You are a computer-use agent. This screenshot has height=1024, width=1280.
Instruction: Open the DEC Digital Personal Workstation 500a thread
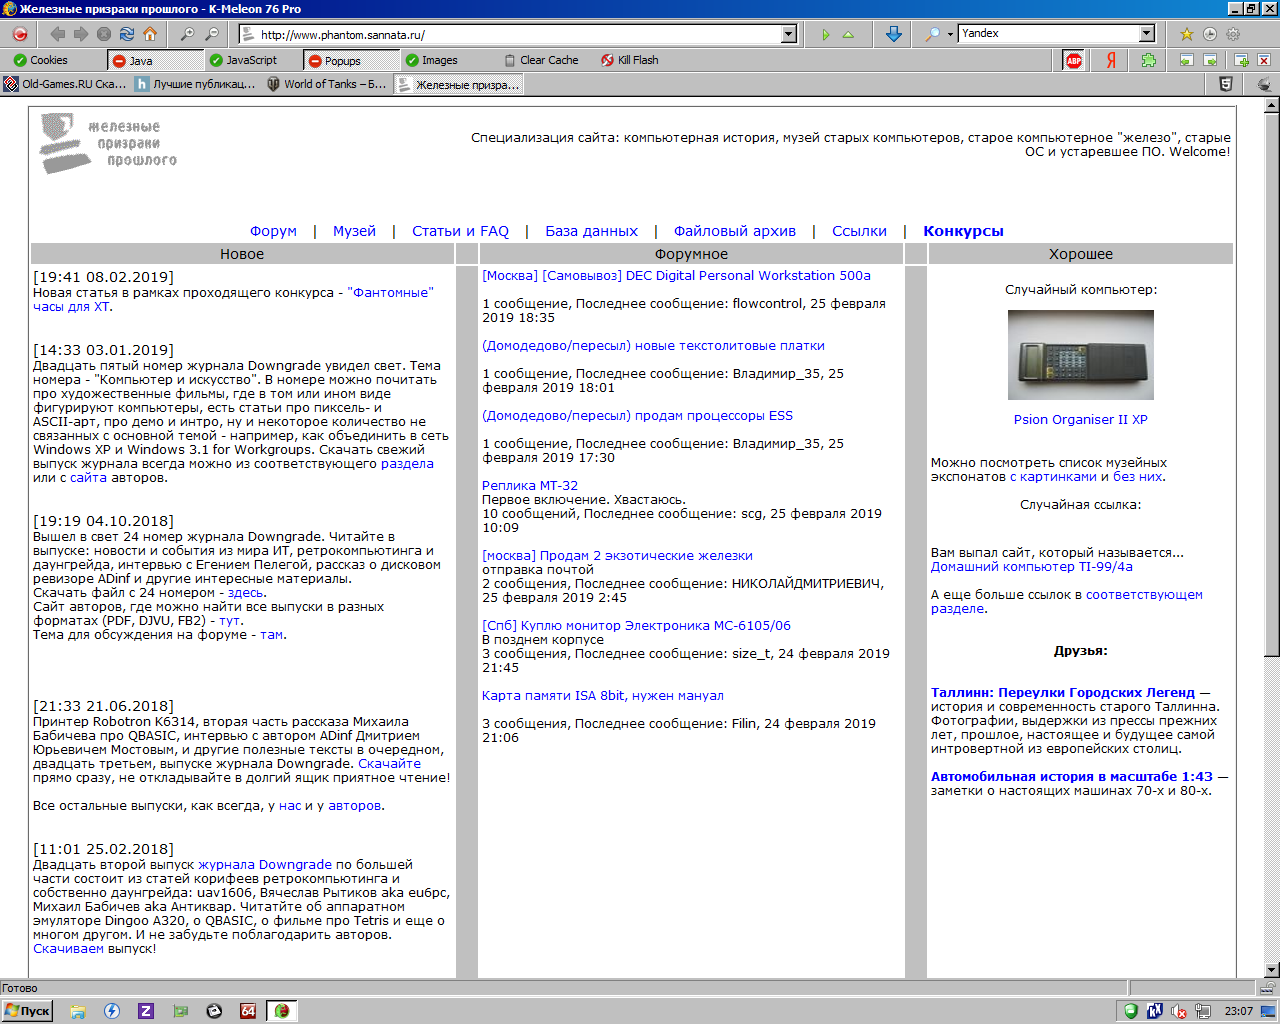click(x=676, y=276)
